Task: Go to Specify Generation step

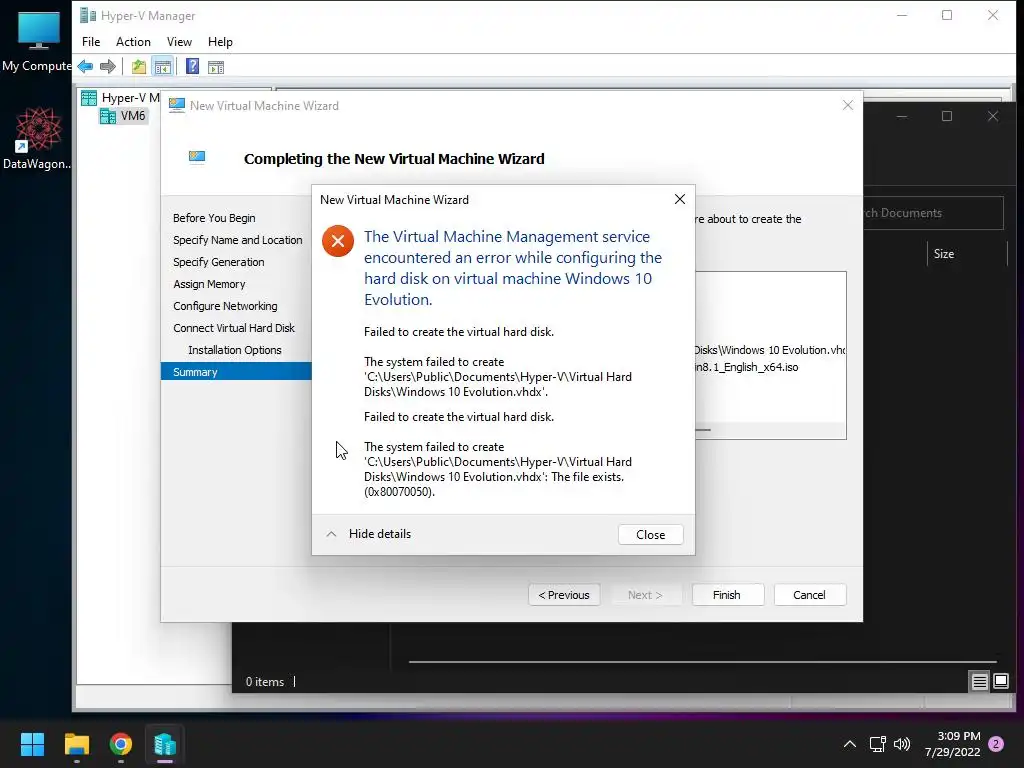Action: (x=219, y=262)
